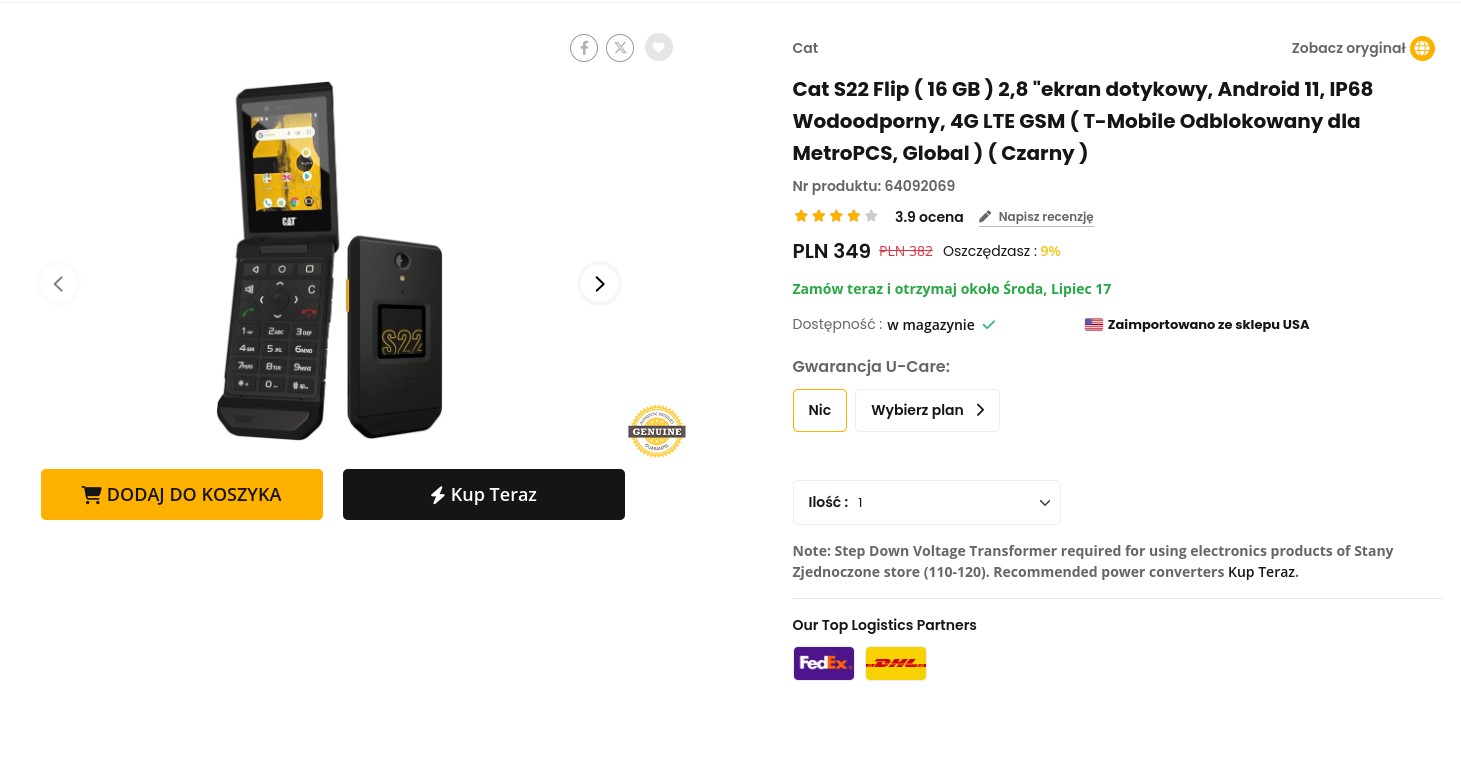The image size is (1461, 768).
Task: Select the "Nic" warranty option
Action: (x=820, y=410)
